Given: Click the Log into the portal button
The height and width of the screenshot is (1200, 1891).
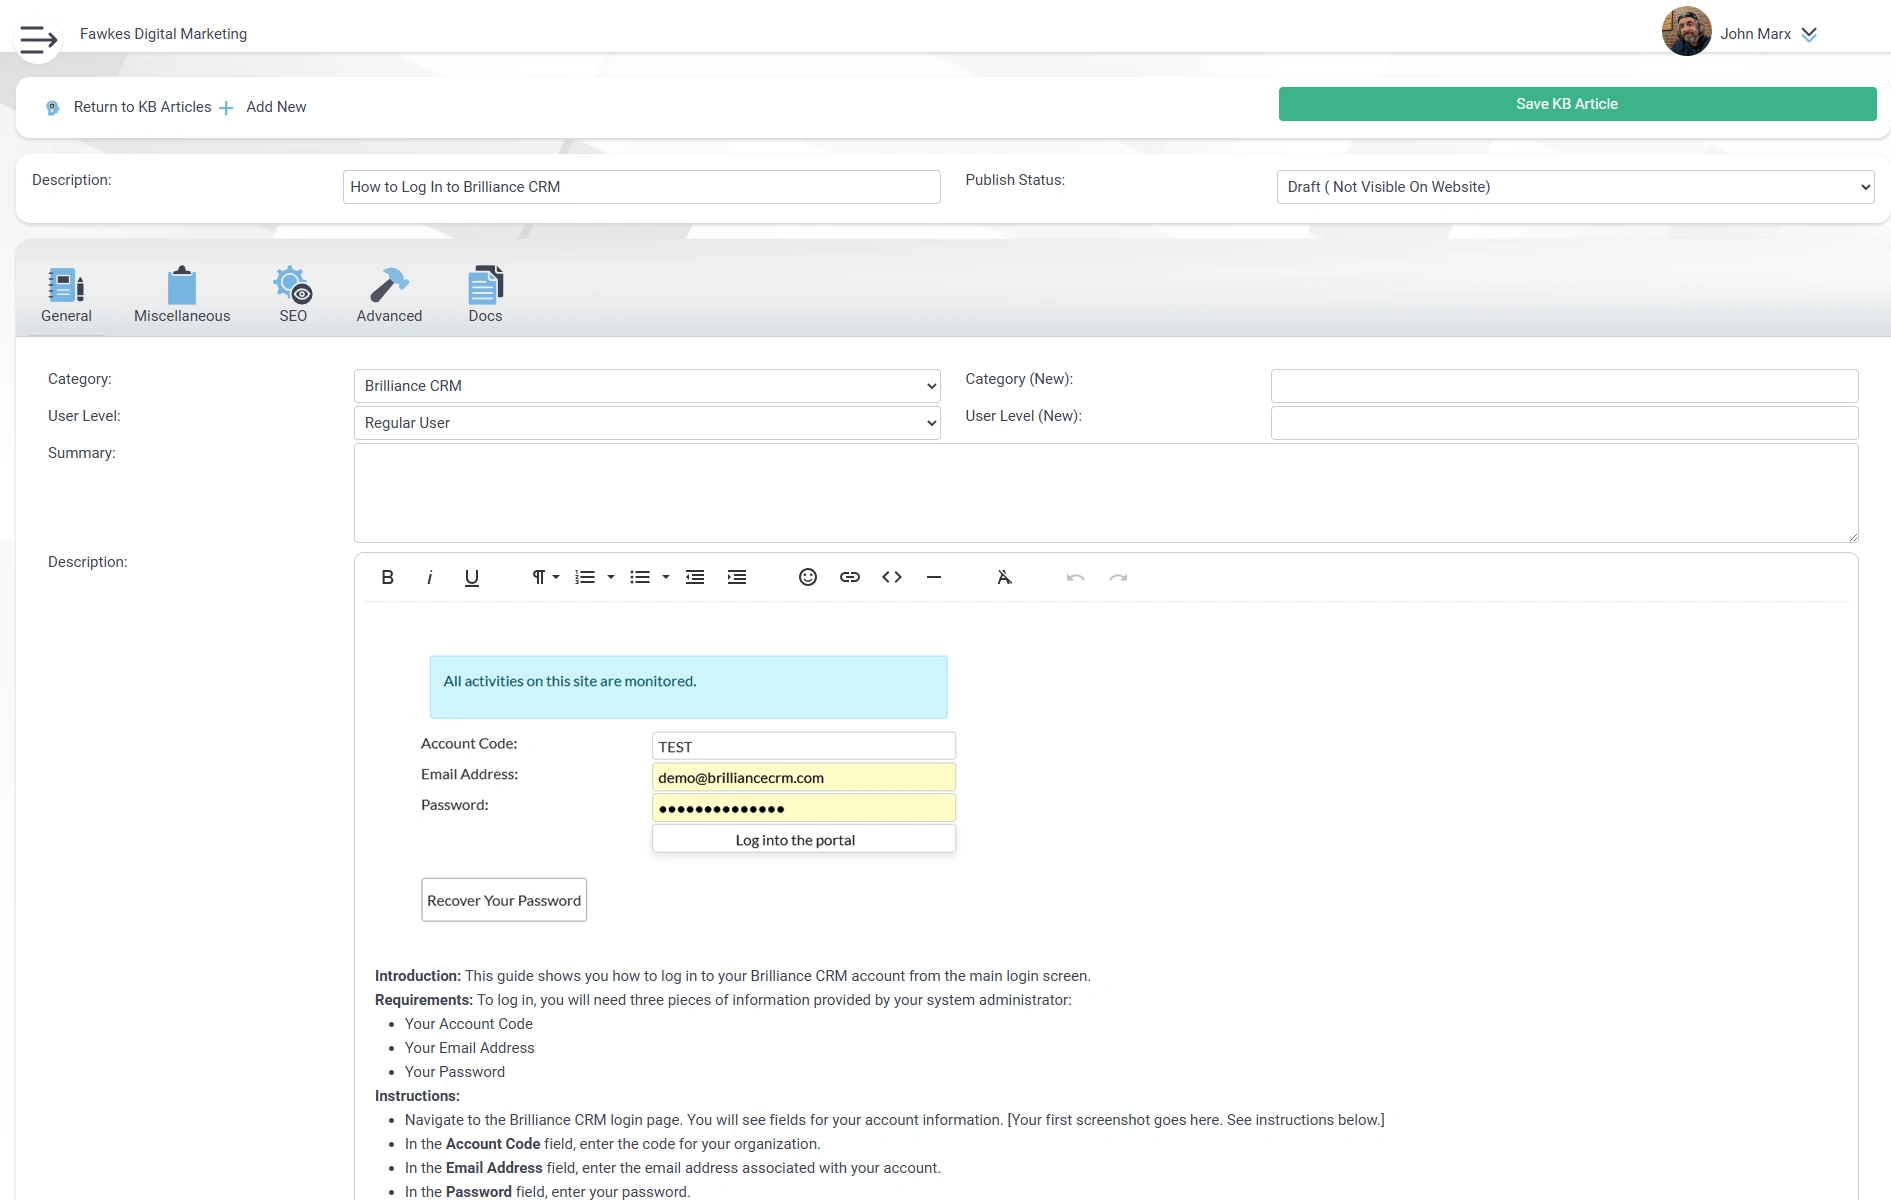Looking at the screenshot, I should point(804,839).
